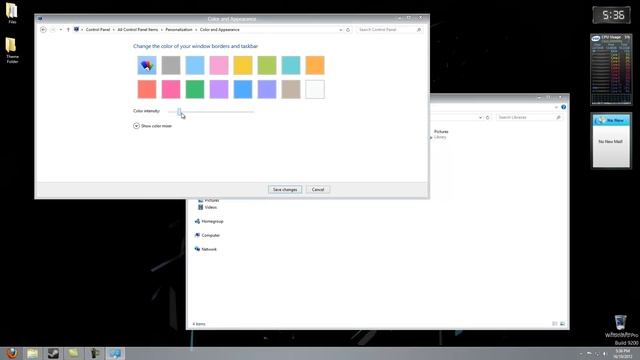Switch Libraries window to large icons view
Viewport: 640px width, 360px height.
click(x=562, y=324)
